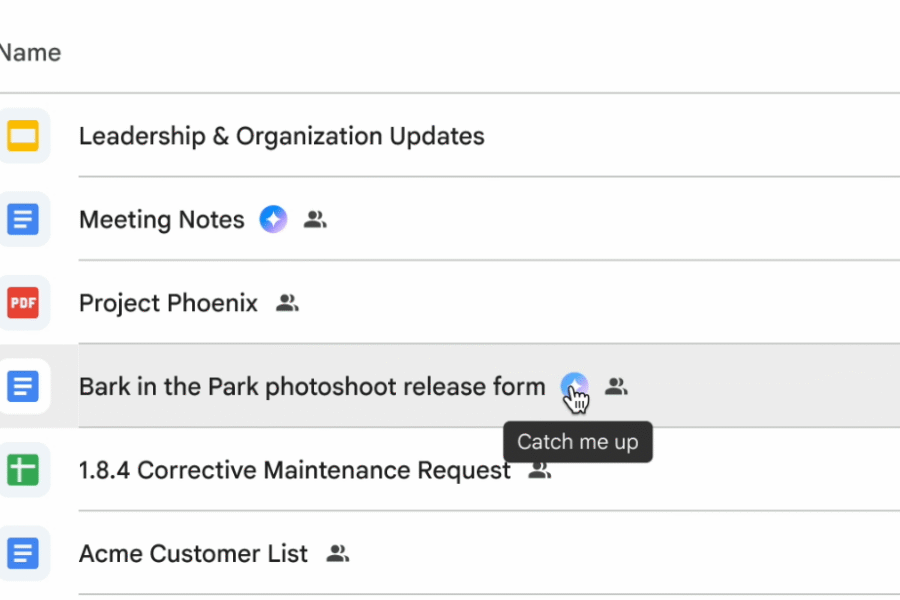The width and height of the screenshot is (900, 600).
Task: Open the Leadership & Organization Updates presentation
Action: 282,135
